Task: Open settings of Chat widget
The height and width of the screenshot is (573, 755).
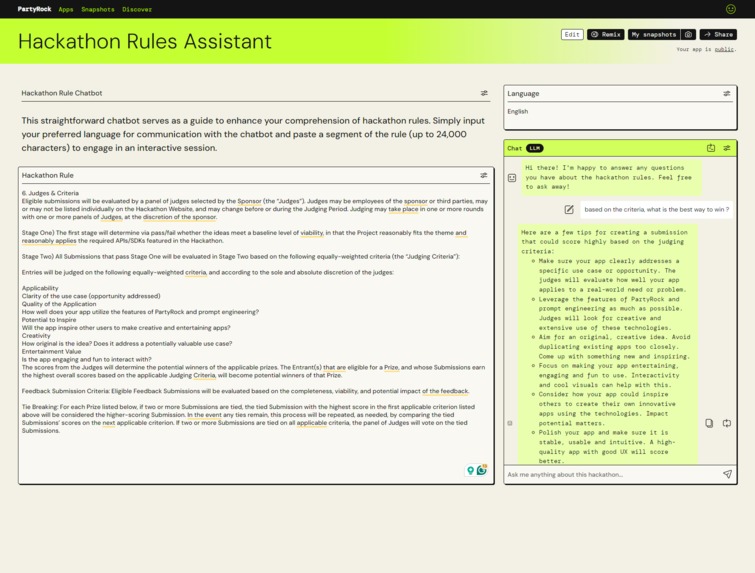Action: (727, 148)
